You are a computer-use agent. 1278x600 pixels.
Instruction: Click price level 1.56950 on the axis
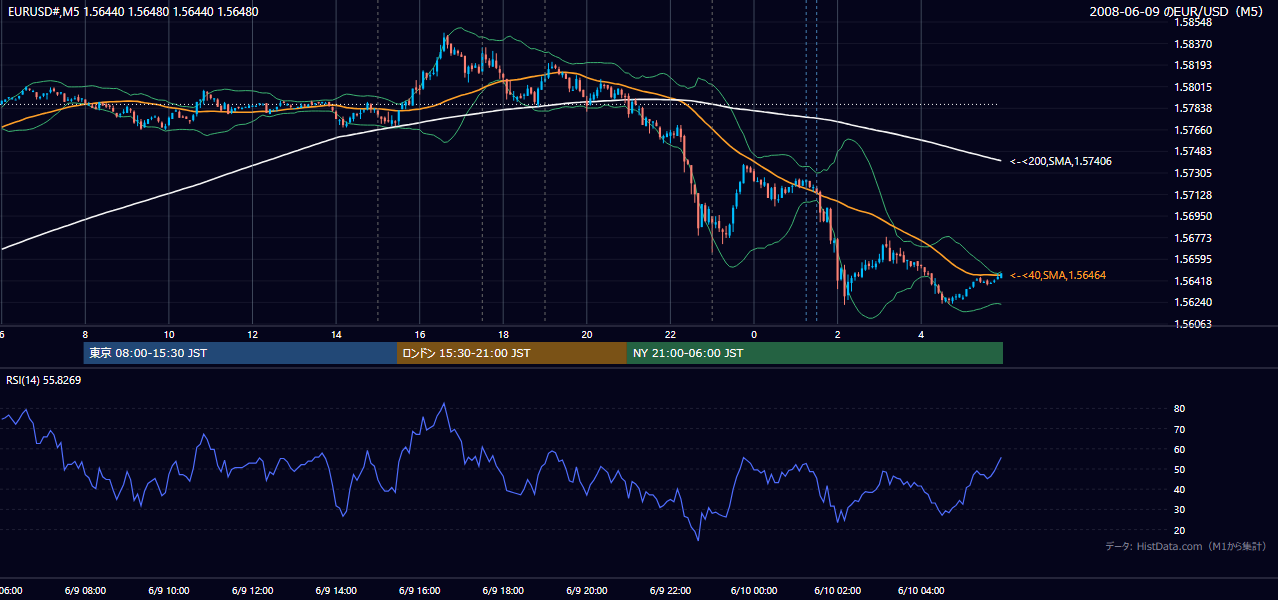[x=1194, y=216]
